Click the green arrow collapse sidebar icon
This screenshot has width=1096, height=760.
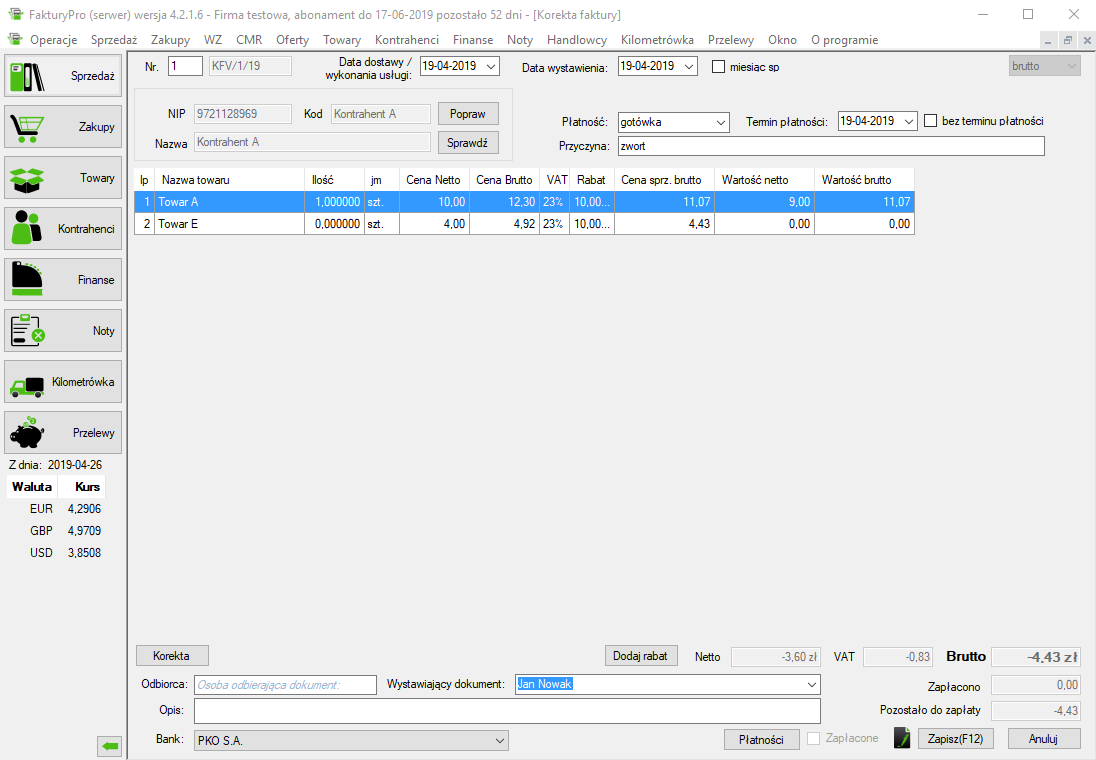click(109, 745)
